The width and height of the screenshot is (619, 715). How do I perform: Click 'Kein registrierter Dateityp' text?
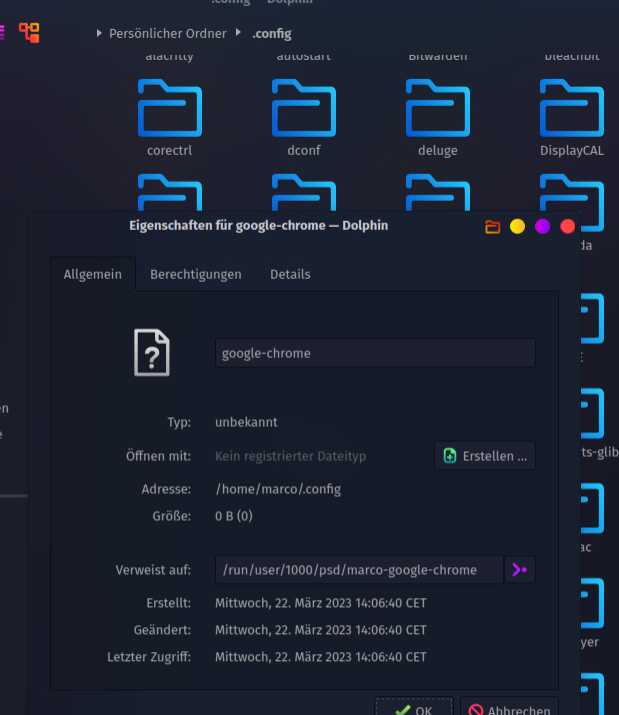(x=291, y=456)
